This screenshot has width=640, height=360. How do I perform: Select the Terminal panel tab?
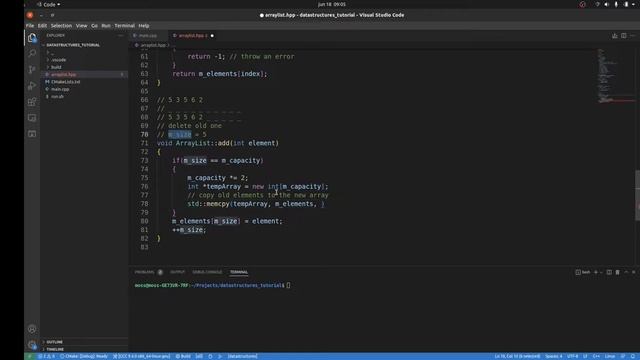(x=239, y=272)
